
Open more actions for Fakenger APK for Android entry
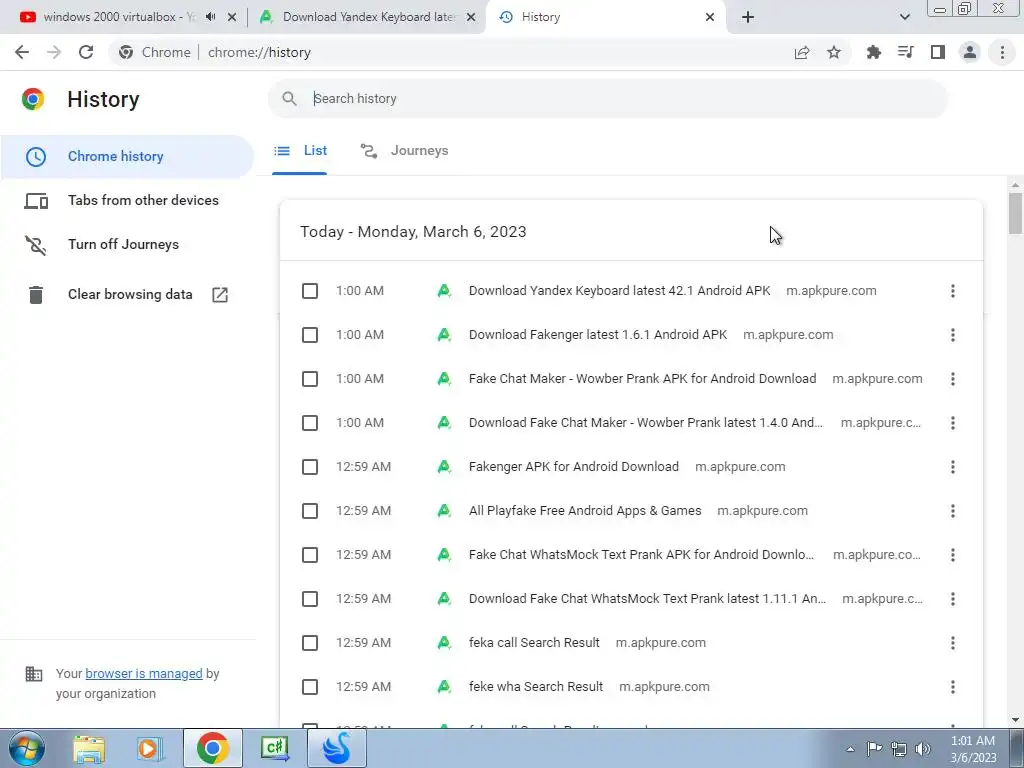[x=953, y=467]
